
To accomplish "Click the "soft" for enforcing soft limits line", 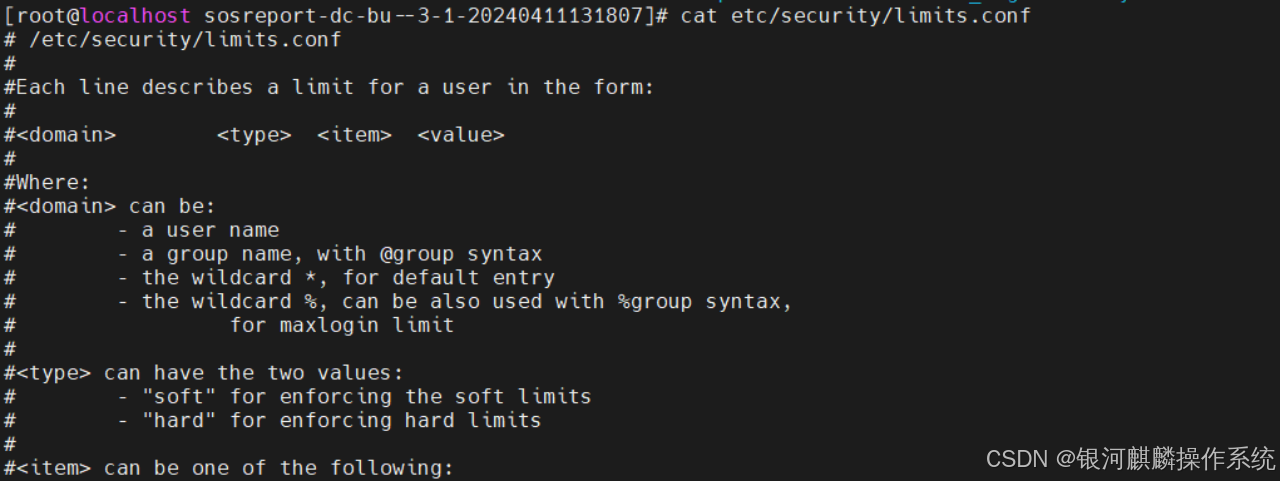I will [x=366, y=396].
